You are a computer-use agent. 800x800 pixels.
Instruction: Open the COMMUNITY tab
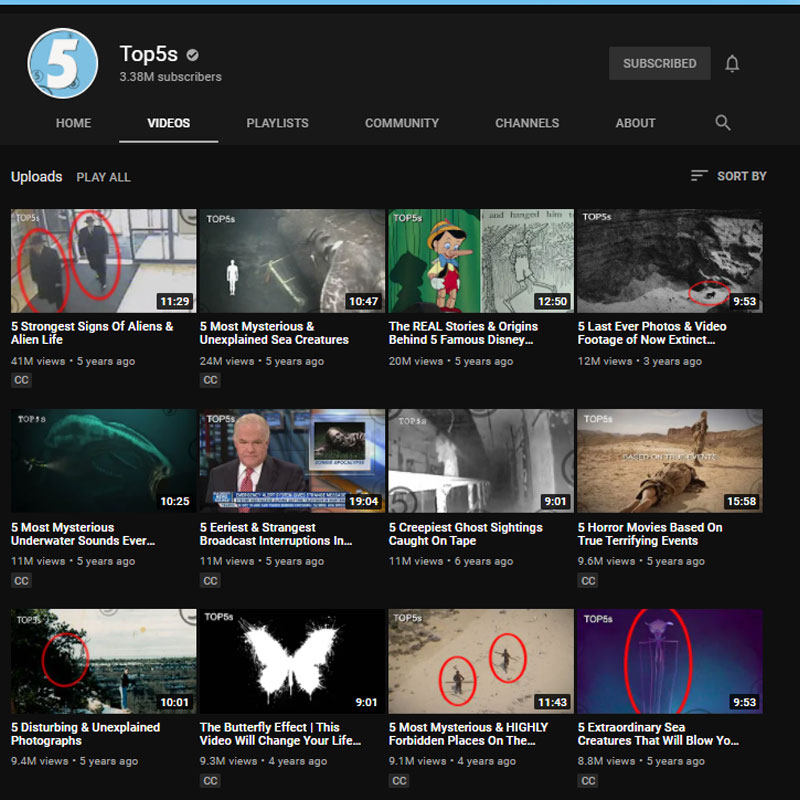(x=402, y=123)
